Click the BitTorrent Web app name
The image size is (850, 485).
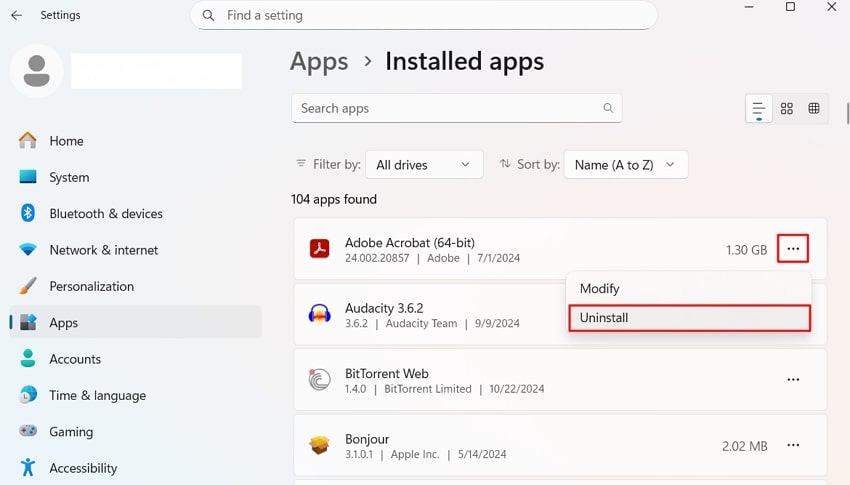pos(387,374)
